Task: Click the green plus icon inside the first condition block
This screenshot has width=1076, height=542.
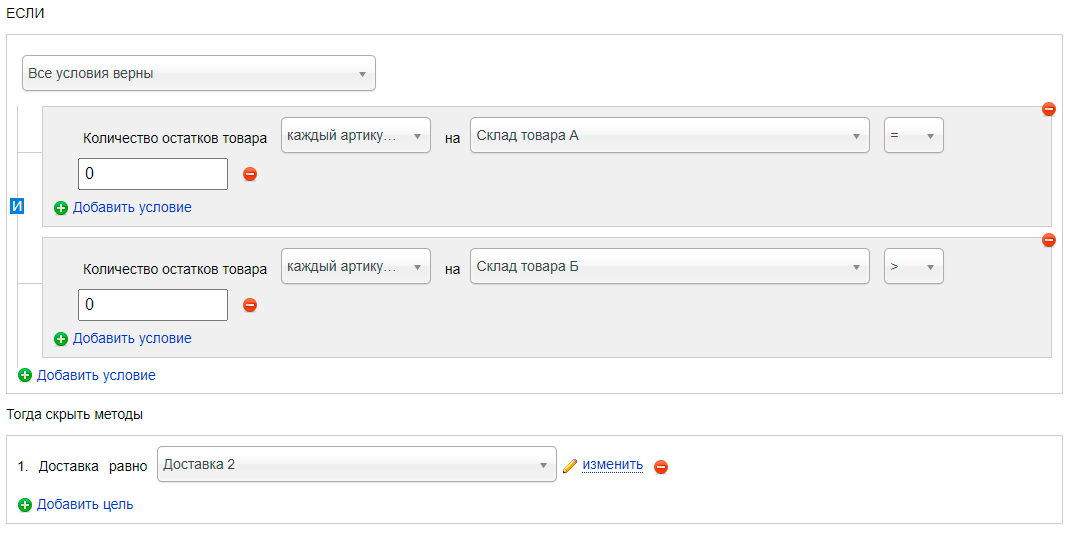Action: pyautogui.click(x=61, y=208)
